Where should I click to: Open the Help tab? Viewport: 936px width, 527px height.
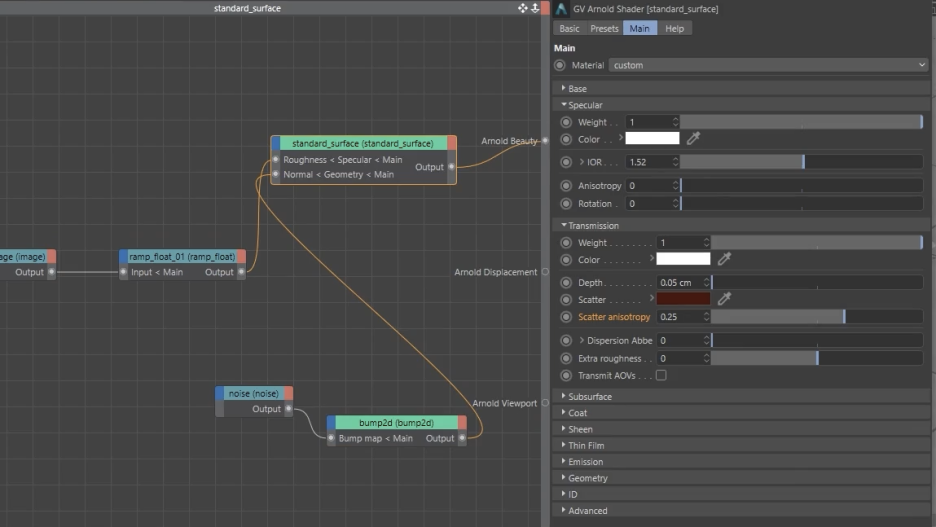(675, 29)
